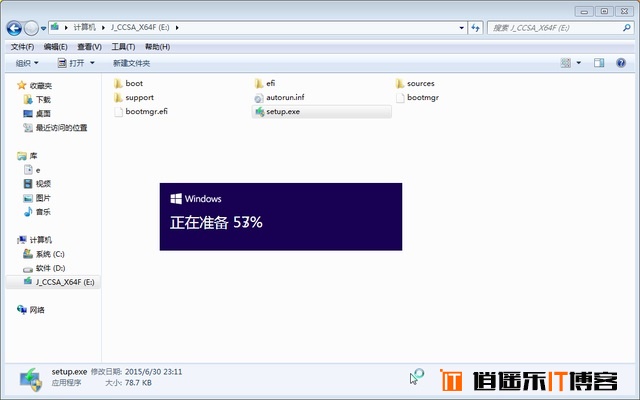Viewport: 640px width, 400px height.
Task: Click the modified date 2015/6/30 23:11
Action: 153,372
